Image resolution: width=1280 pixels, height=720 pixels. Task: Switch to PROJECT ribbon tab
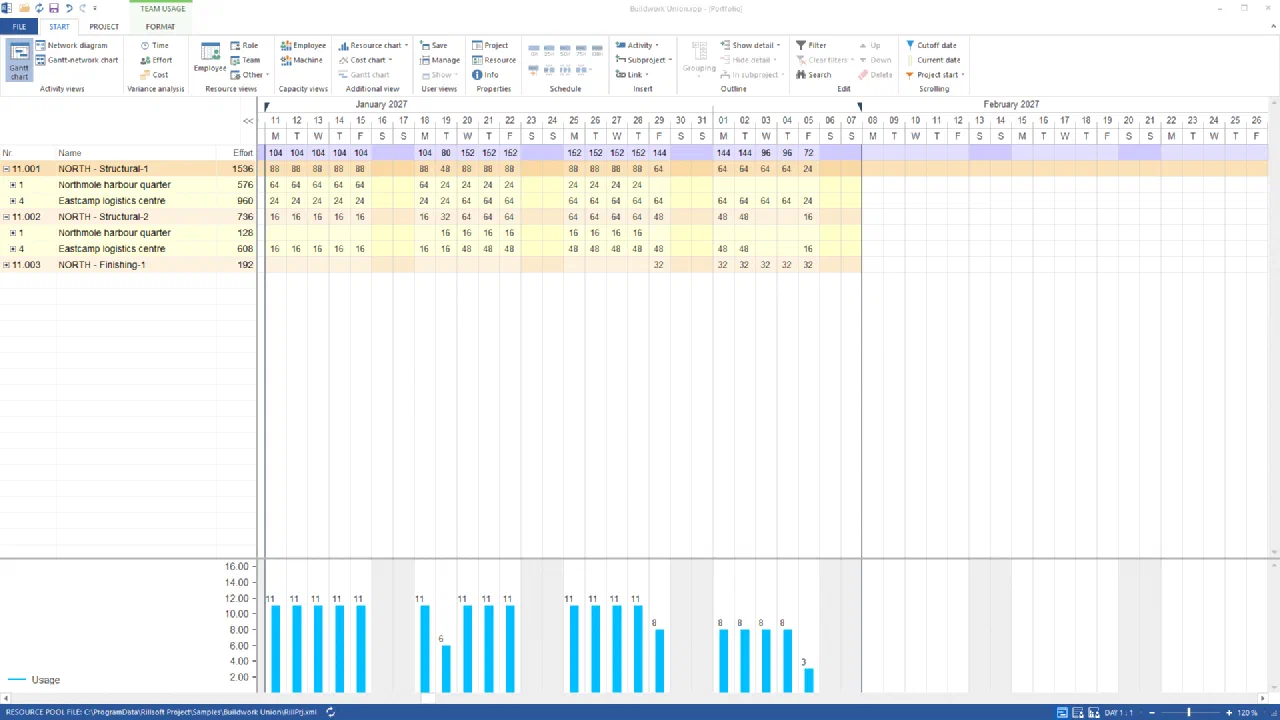[104, 27]
